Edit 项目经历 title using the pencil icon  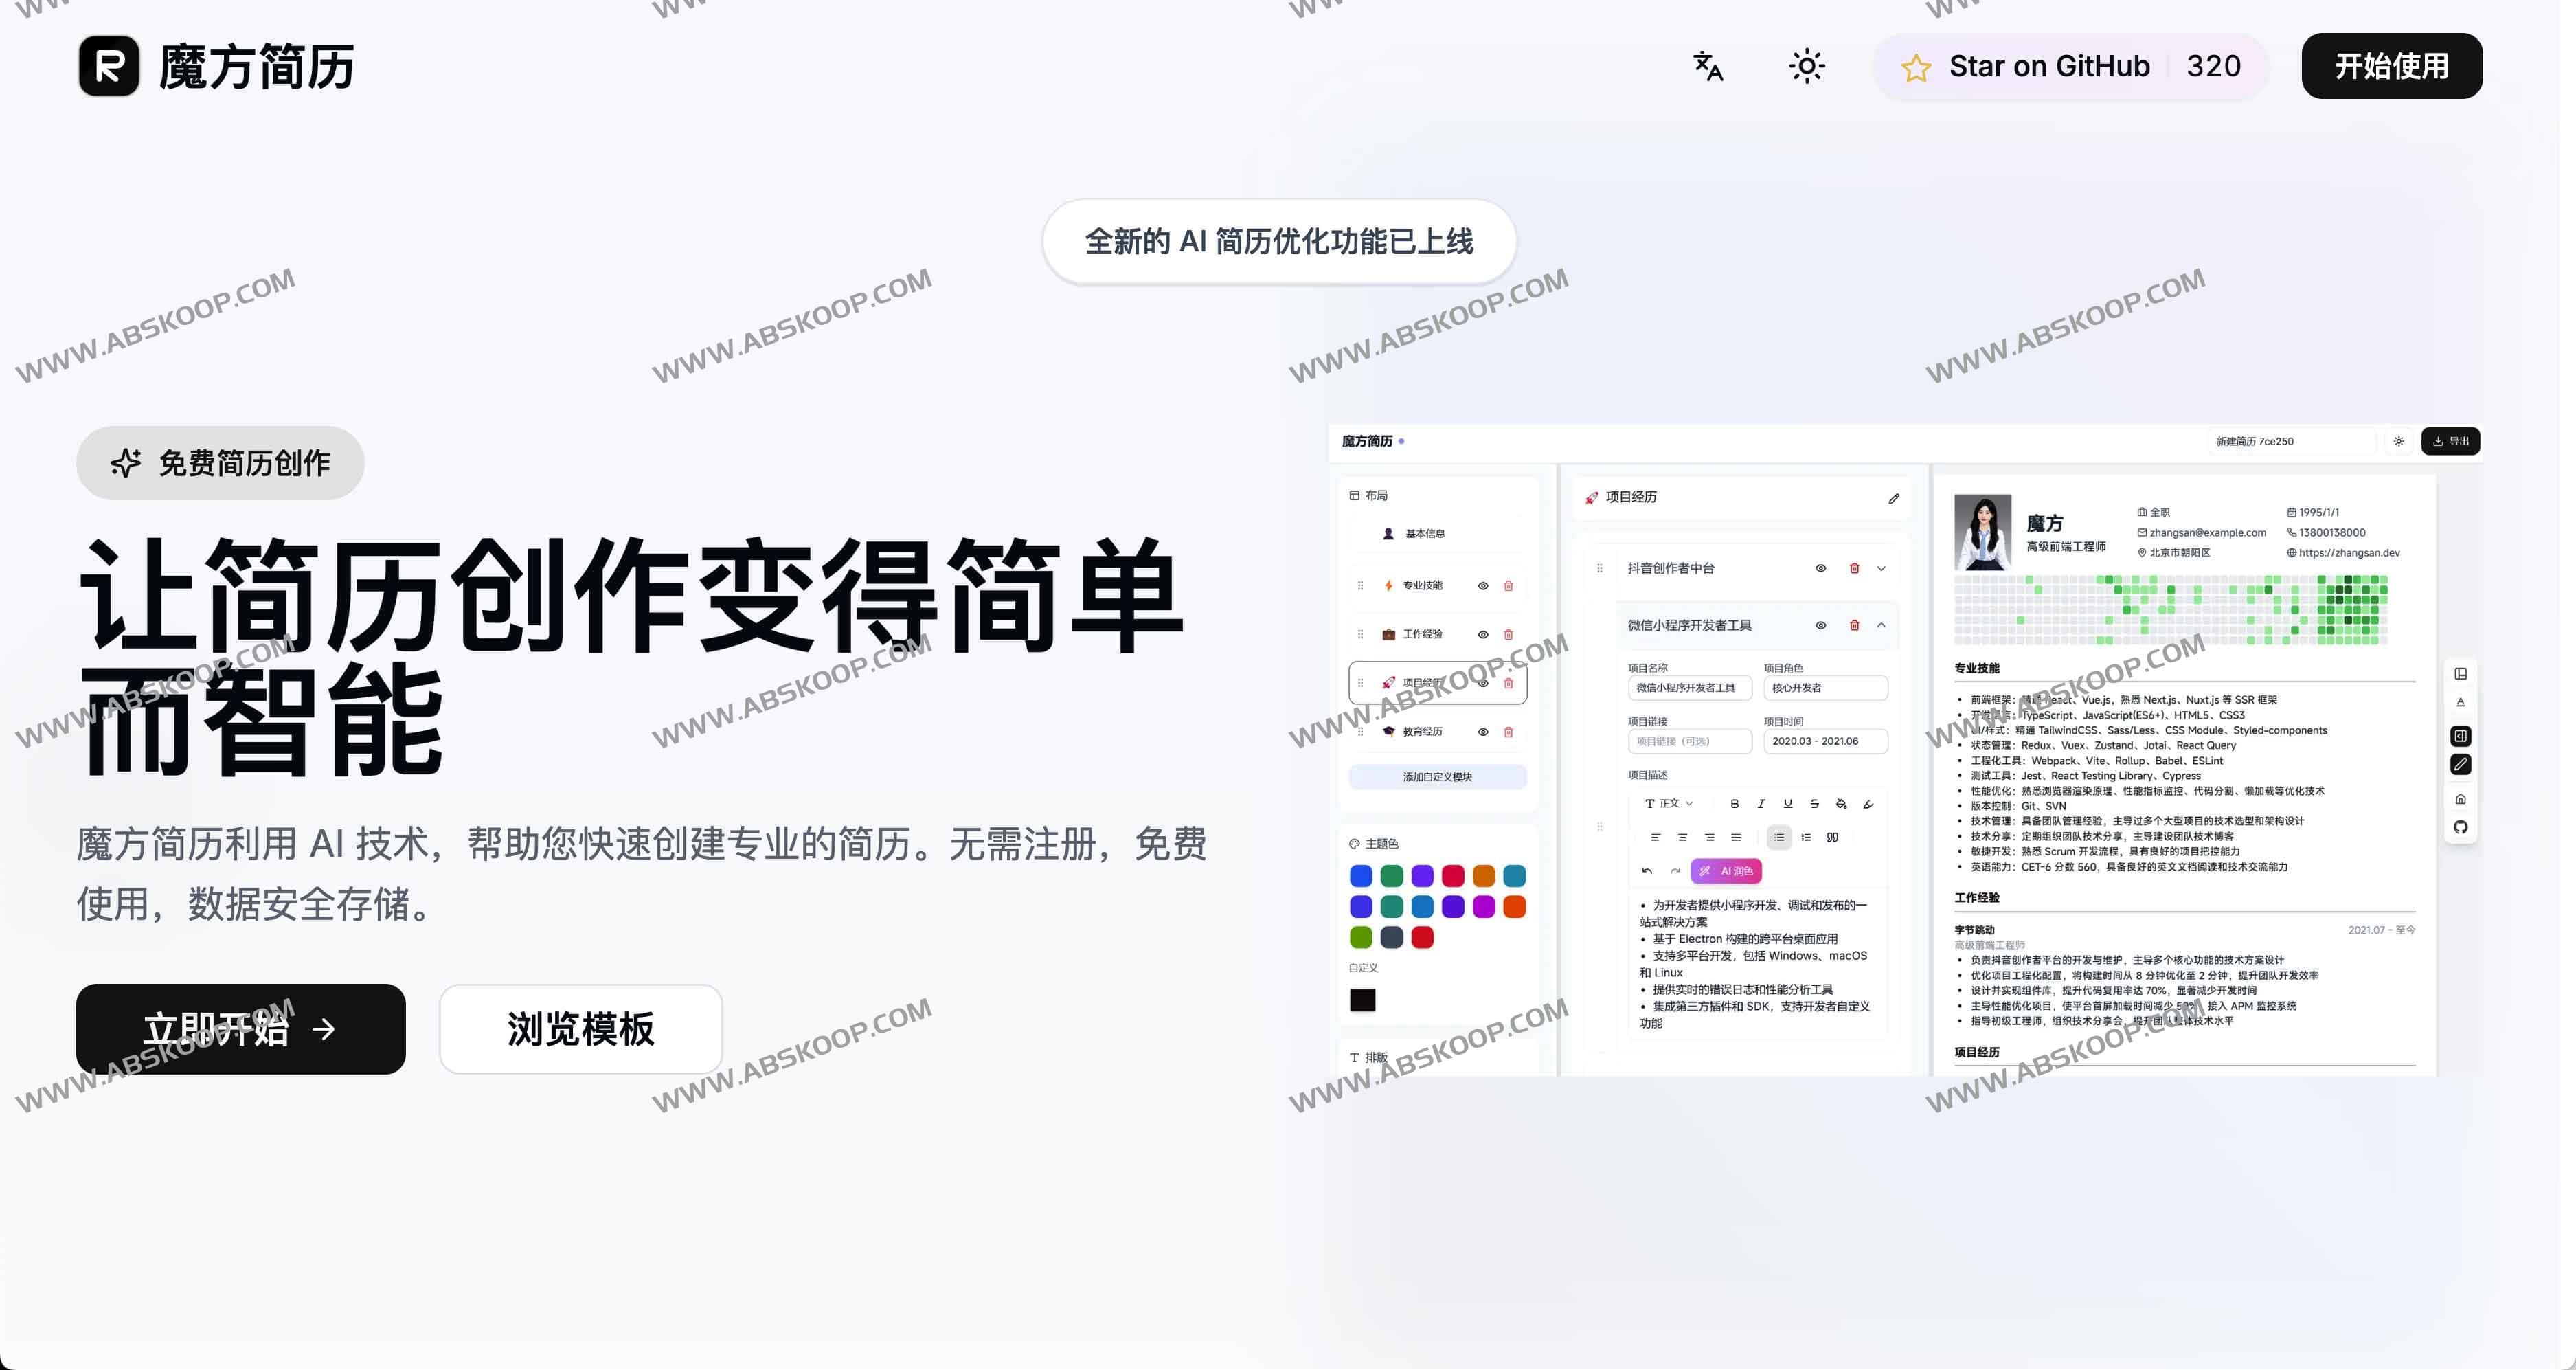[x=1893, y=499]
